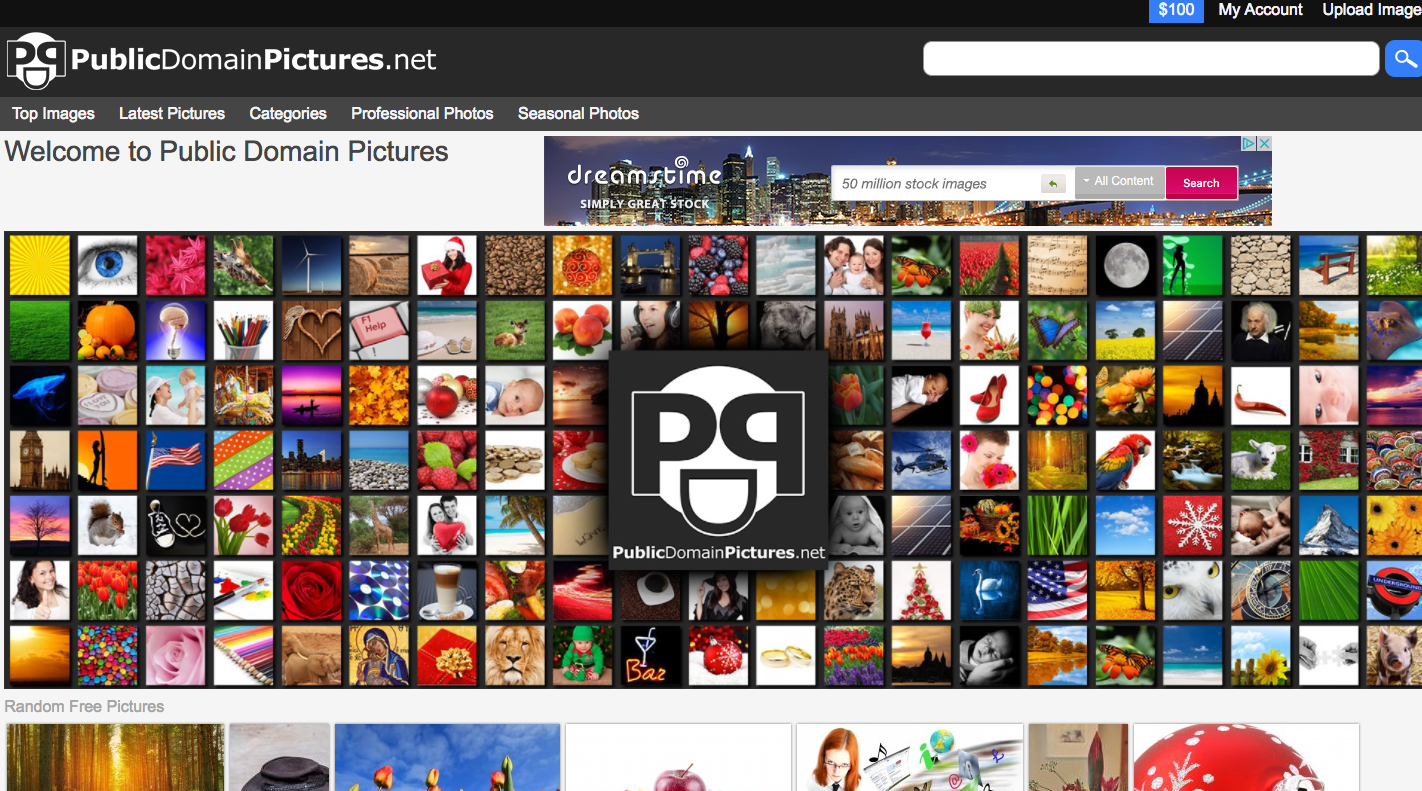Screen dimensions: 1422x791
Task: Open the pumpkin and fruits thumbnail
Action: click(x=108, y=330)
